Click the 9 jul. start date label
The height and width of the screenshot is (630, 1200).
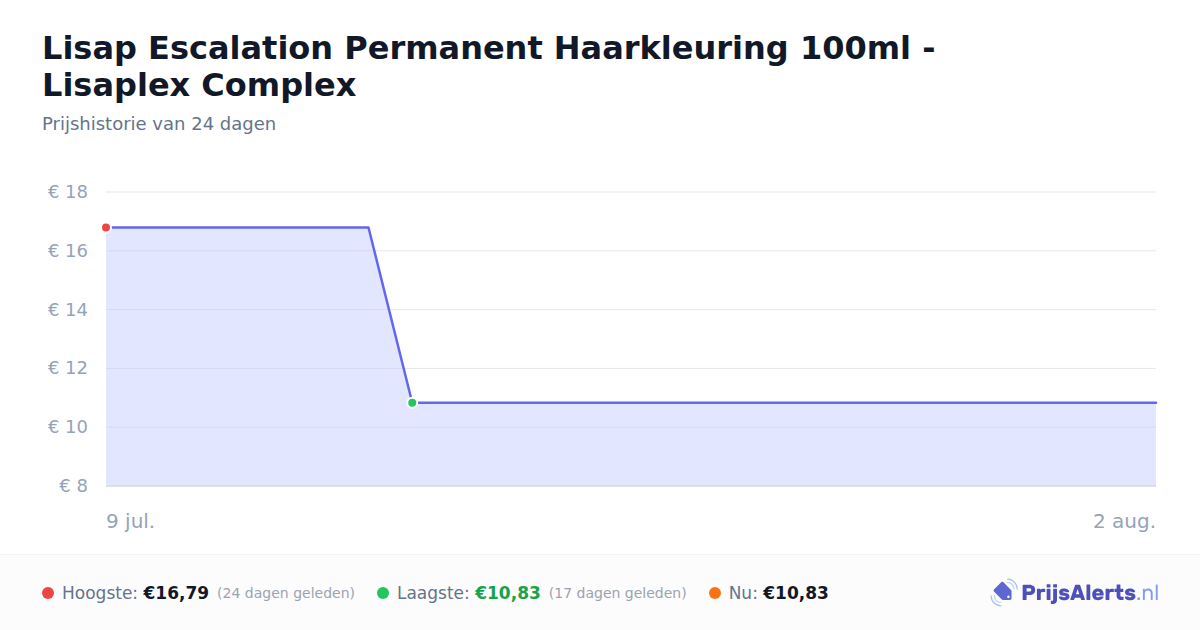(x=131, y=521)
